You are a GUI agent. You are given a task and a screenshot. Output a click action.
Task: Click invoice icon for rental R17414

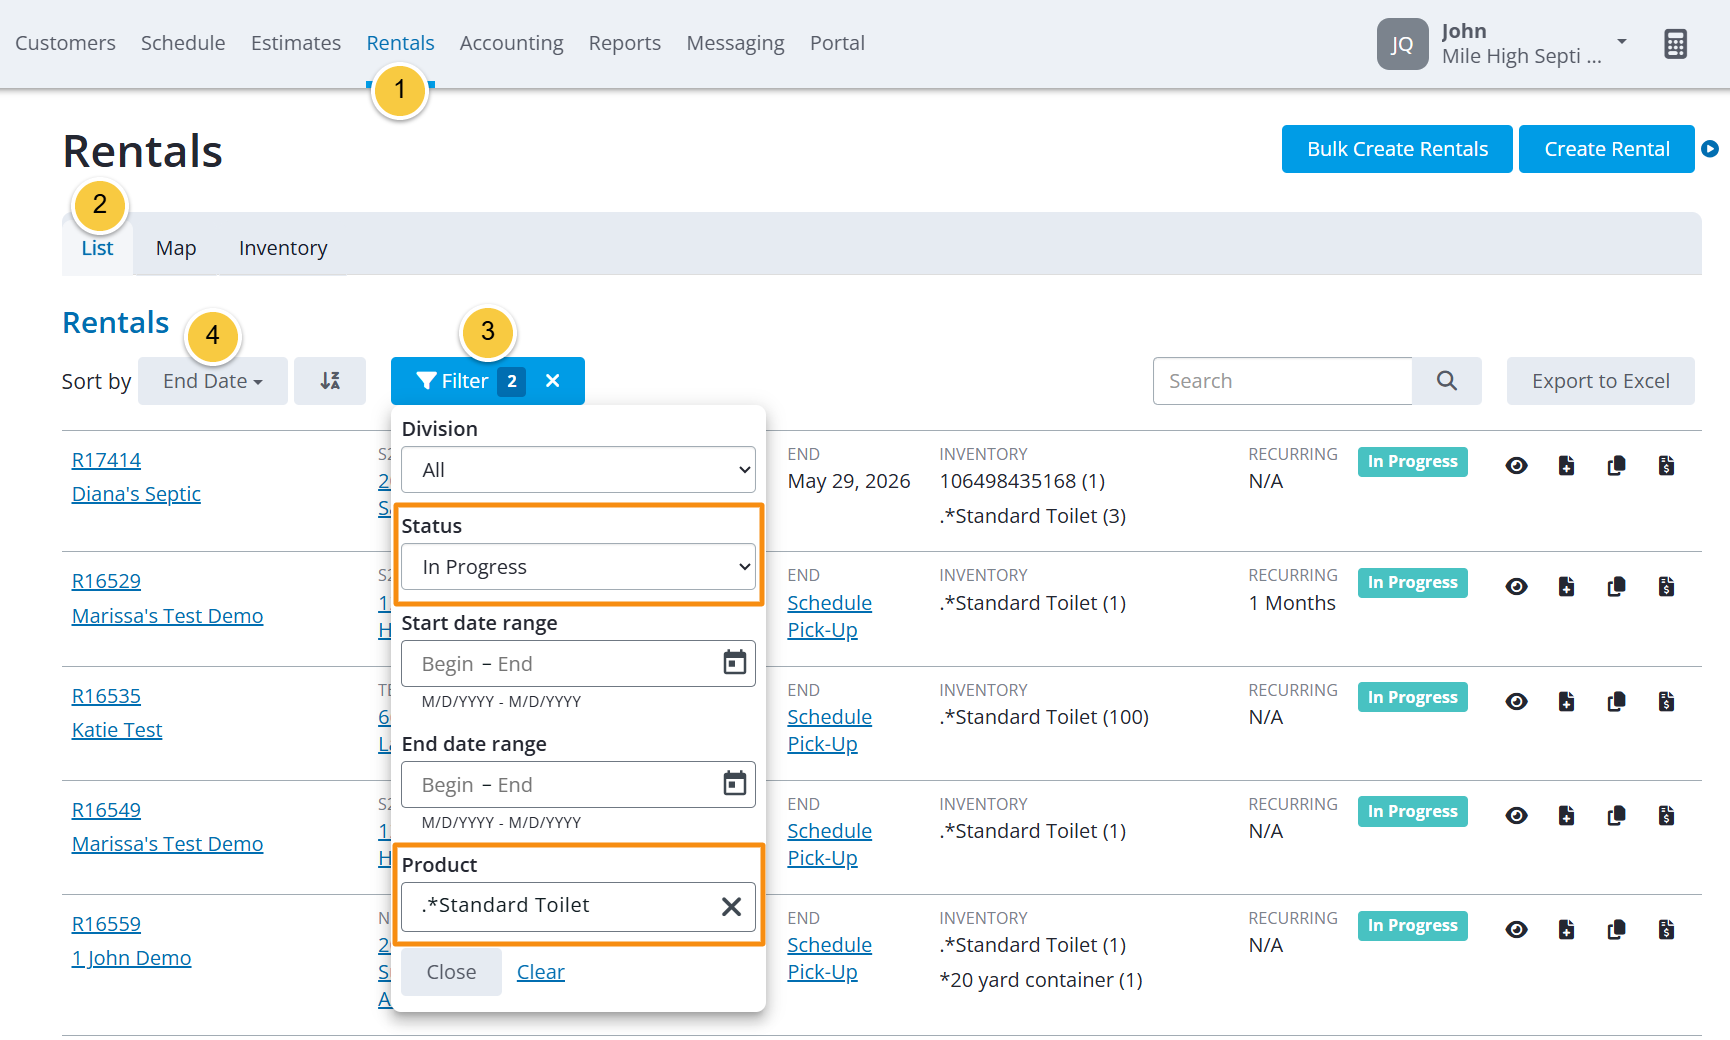click(1666, 466)
